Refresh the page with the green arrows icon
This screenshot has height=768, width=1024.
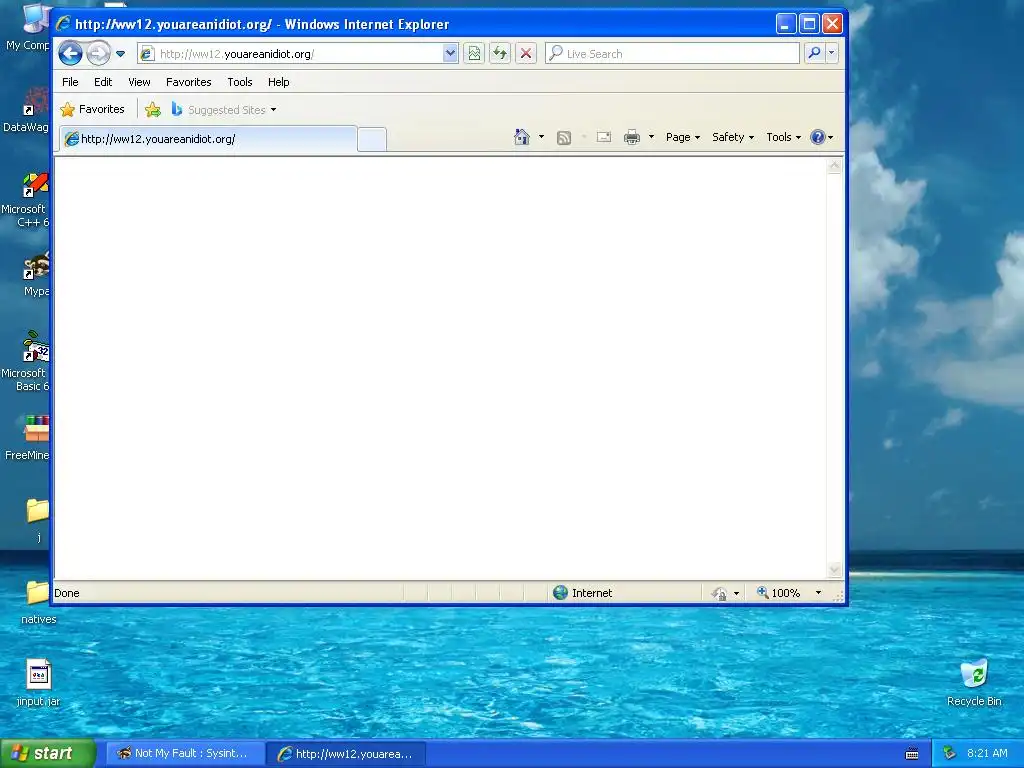(500, 54)
